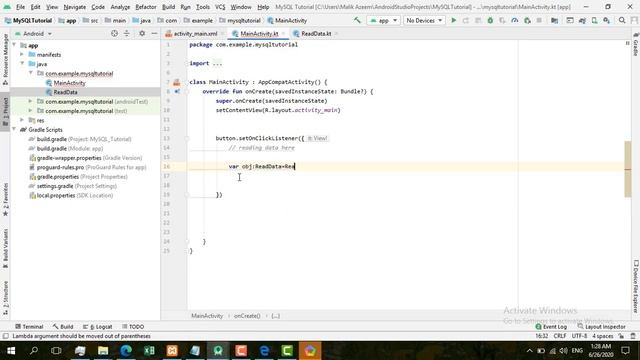The width and height of the screenshot is (640, 360).
Task: Click onCreate() in the bottom breadcrumb
Action: click(247, 316)
